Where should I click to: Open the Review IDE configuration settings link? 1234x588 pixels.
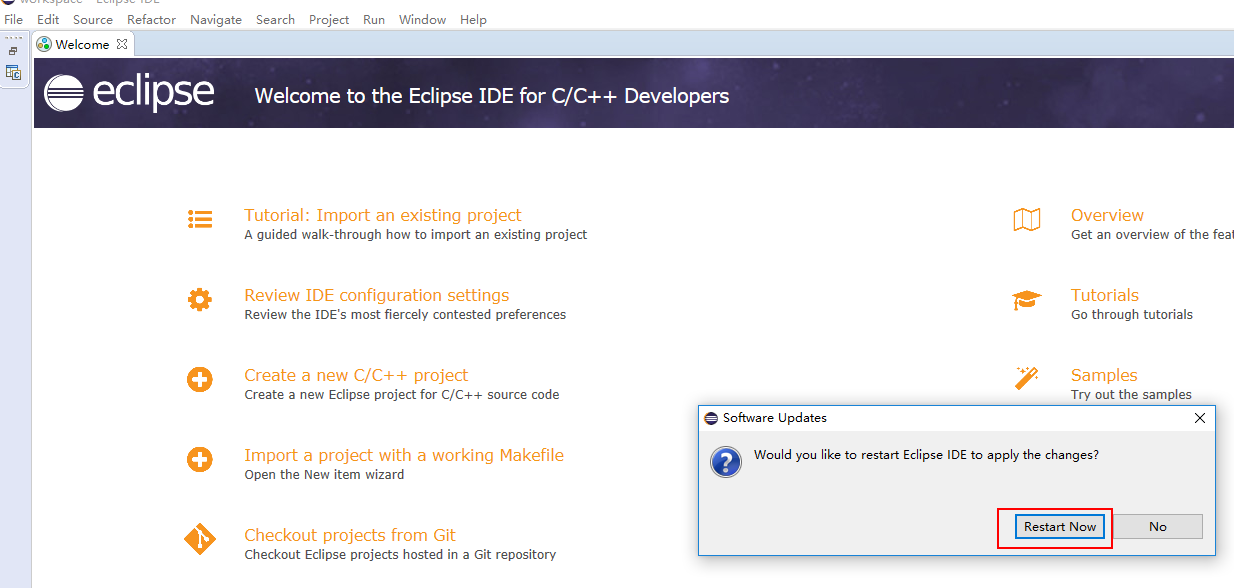(x=377, y=295)
